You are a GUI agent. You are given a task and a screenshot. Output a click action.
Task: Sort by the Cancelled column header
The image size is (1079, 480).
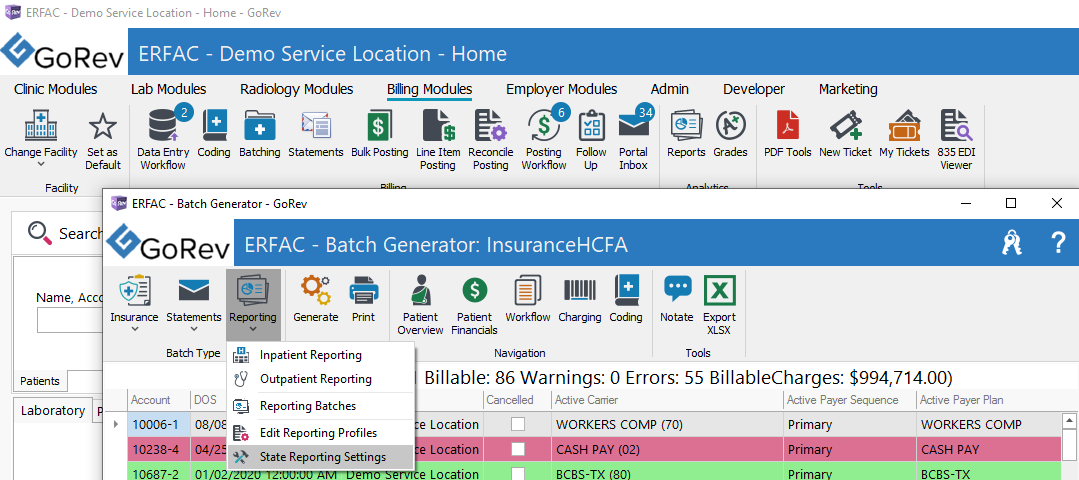tap(517, 400)
